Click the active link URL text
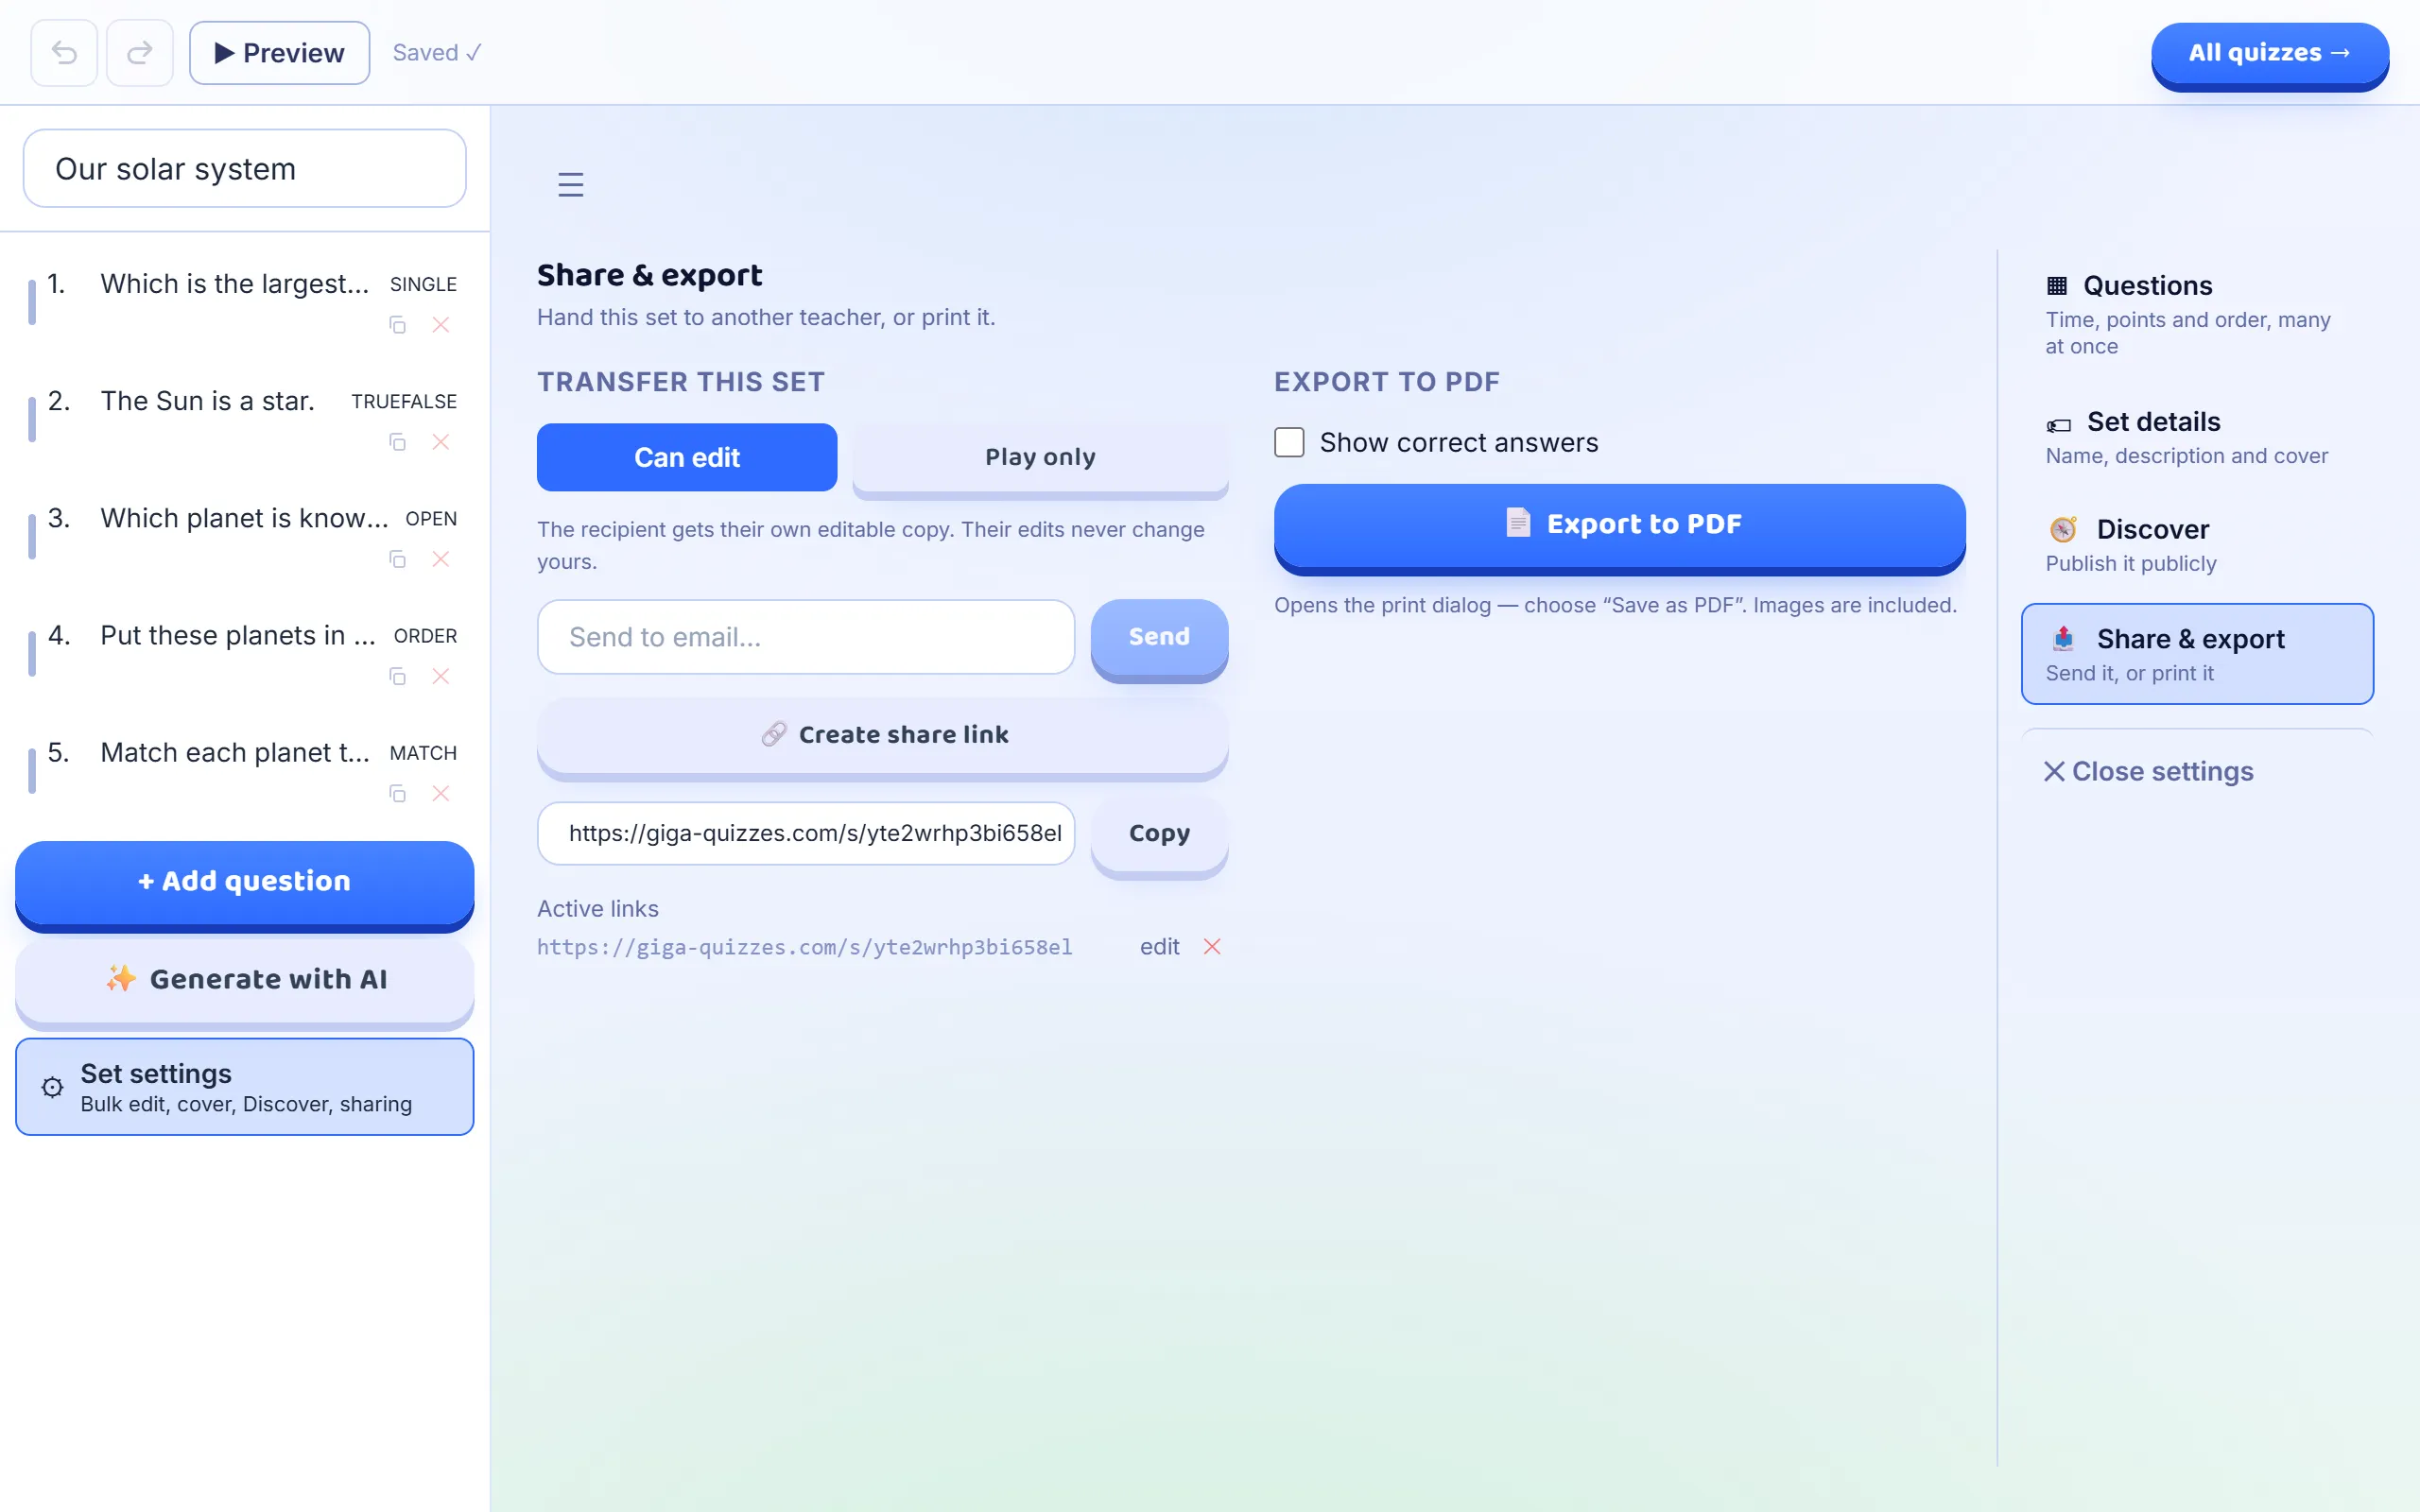2420x1512 pixels. (x=804, y=947)
